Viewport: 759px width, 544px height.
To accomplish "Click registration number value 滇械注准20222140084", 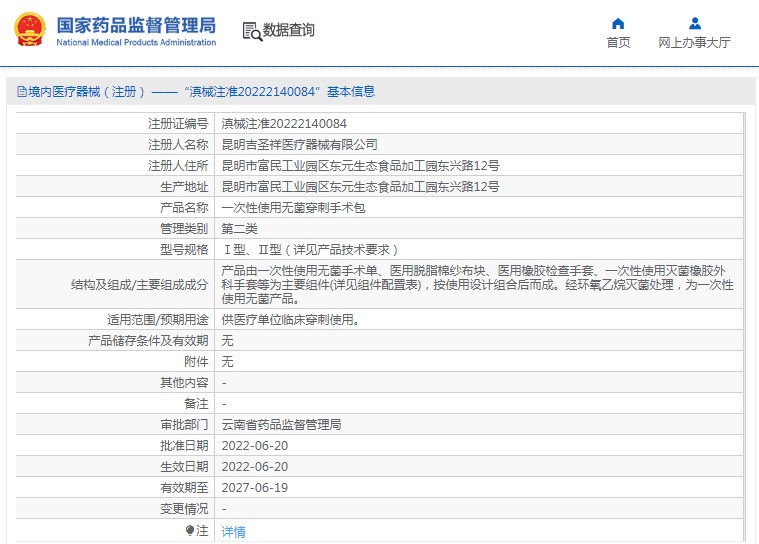I will (284, 124).
